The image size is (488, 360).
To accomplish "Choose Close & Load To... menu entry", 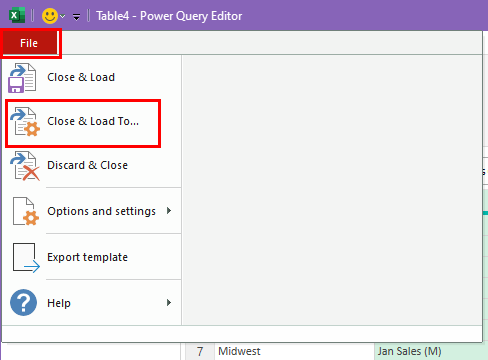I will point(92,121).
